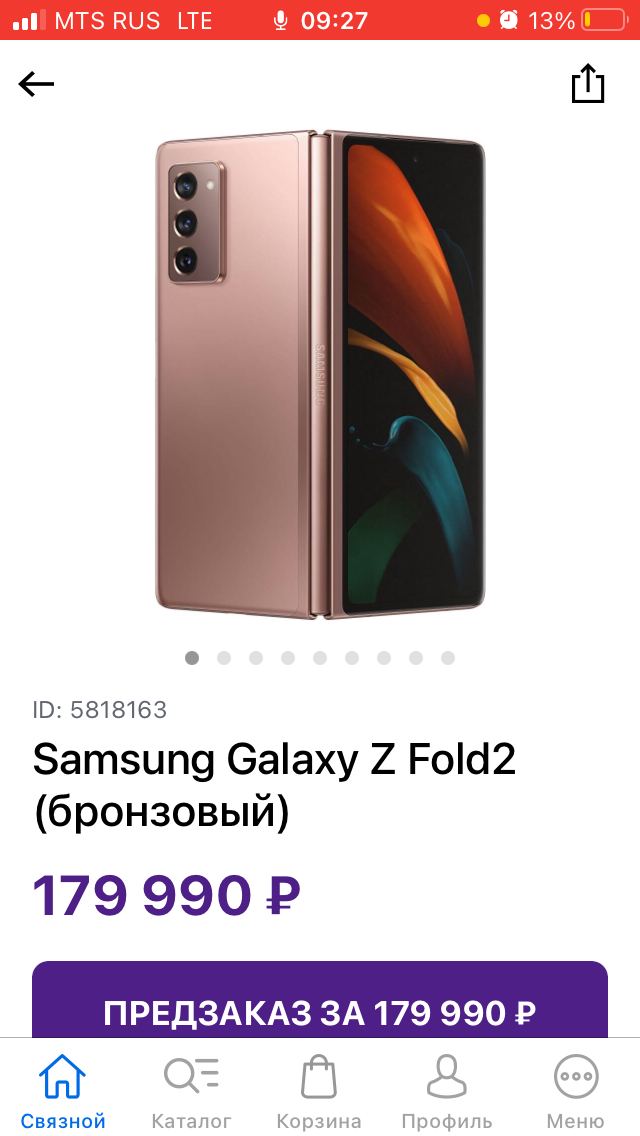Tap the back arrow icon
Image resolution: width=640 pixels, height=1136 pixels.
[36, 84]
